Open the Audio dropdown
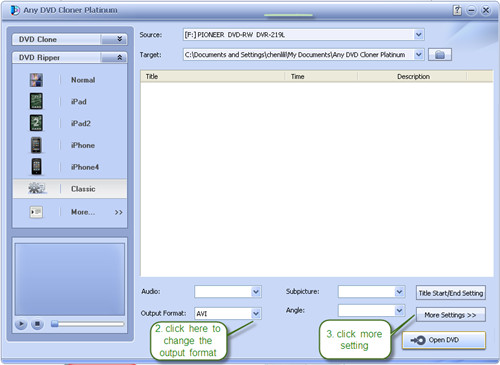The width and height of the screenshot is (500, 365). [256, 292]
